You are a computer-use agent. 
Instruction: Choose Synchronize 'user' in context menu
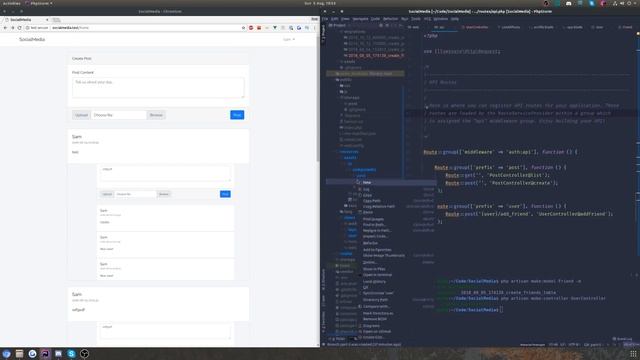coord(396,293)
